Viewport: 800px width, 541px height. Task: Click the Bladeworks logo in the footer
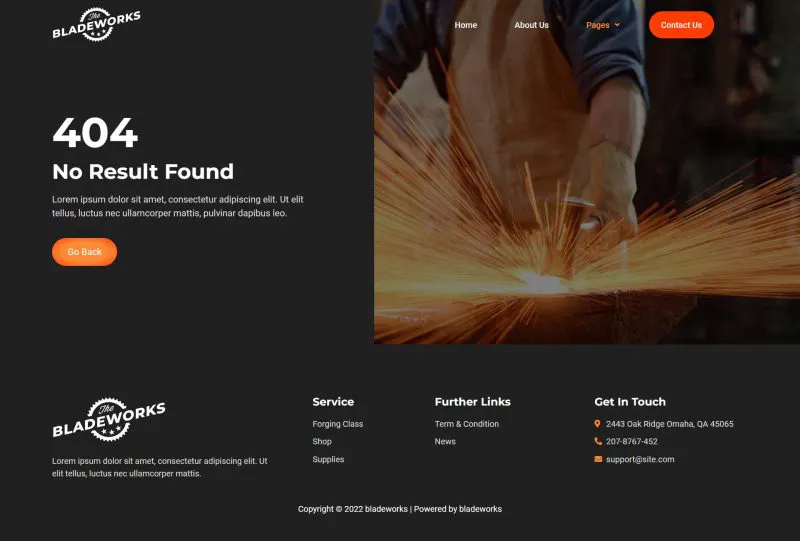click(x=109, y=420)
